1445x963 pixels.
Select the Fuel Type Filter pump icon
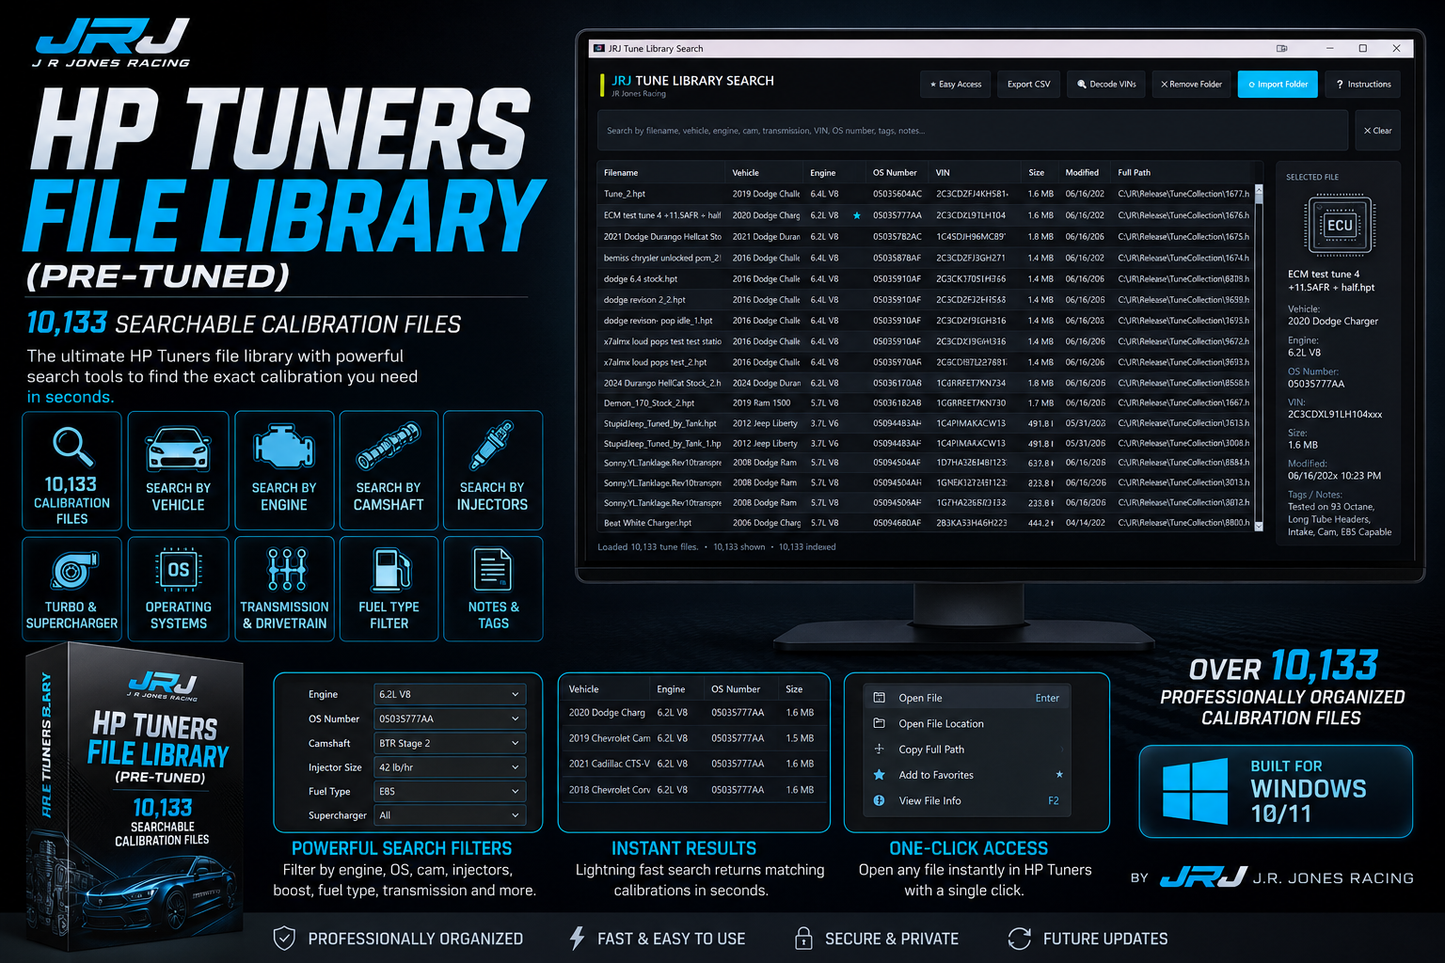392,570
